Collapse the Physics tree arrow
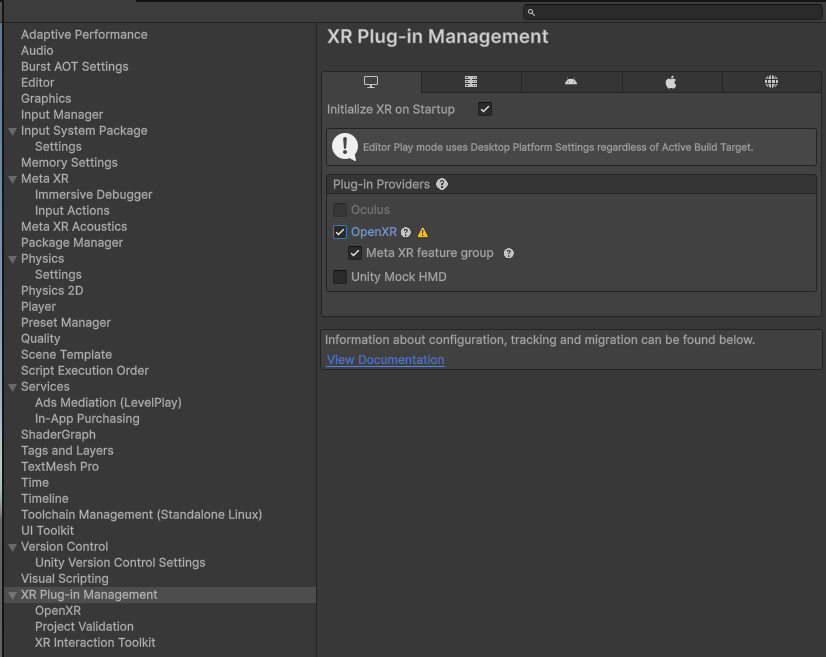The width and height of the screenshot is (826, 657). (13, 259)
